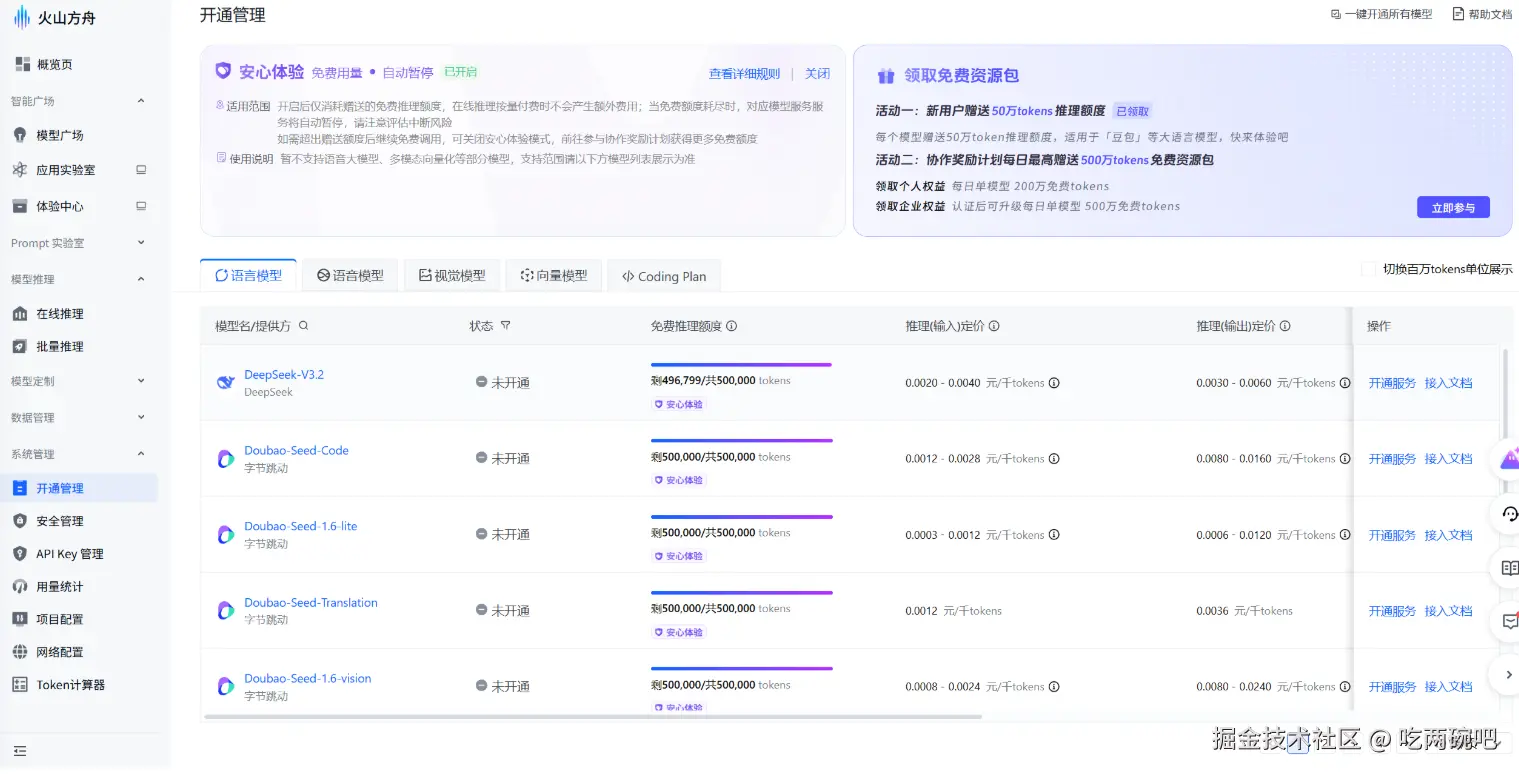
Task: Expand the Prompt 实验室 sidebar section
Action: (141, 243)
